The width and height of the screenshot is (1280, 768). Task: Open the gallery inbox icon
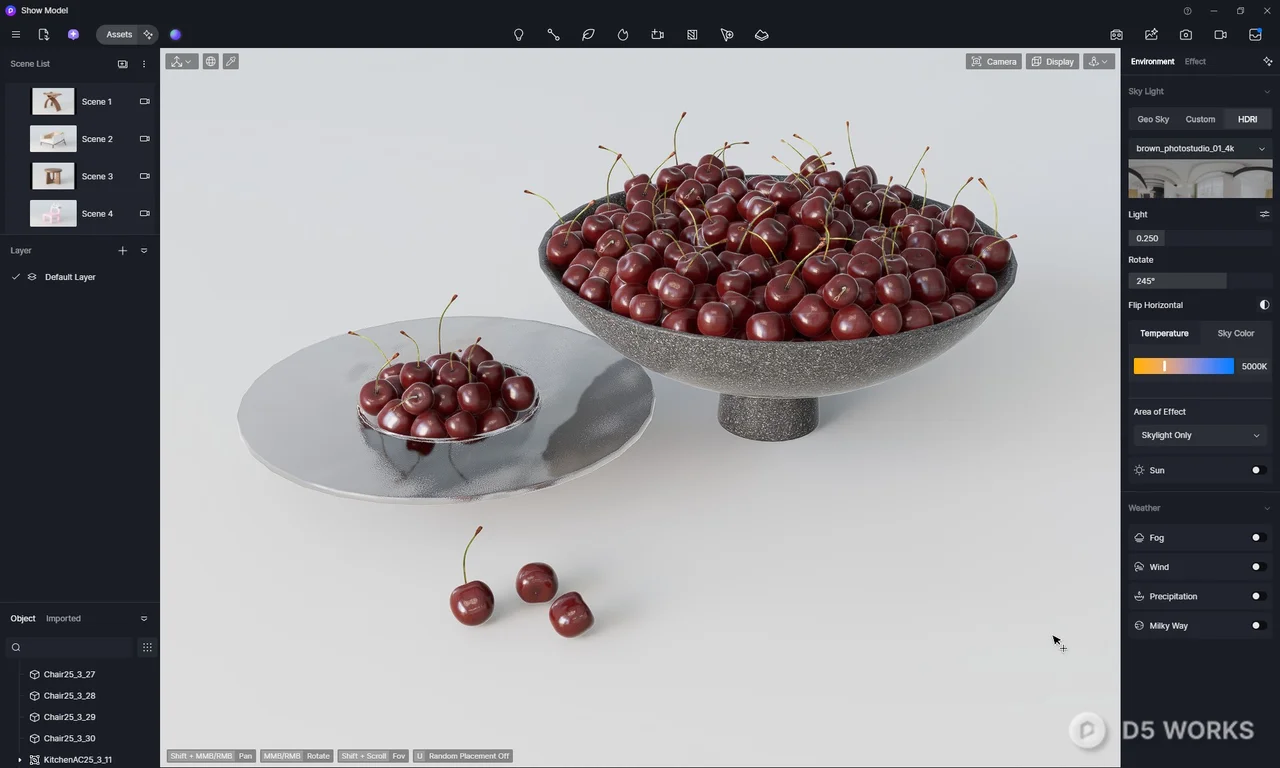(x=1255, y=34)
